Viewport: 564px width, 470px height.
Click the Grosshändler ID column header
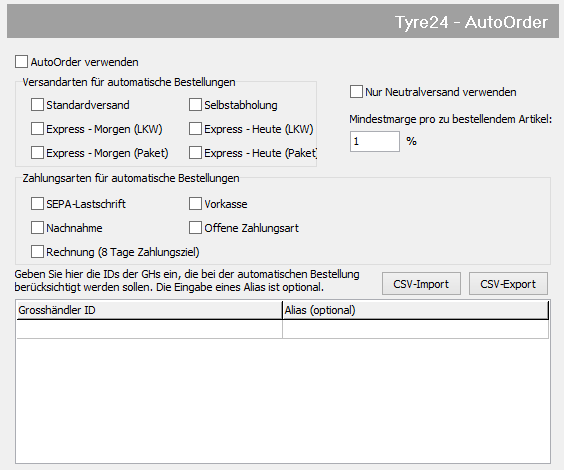150,310
